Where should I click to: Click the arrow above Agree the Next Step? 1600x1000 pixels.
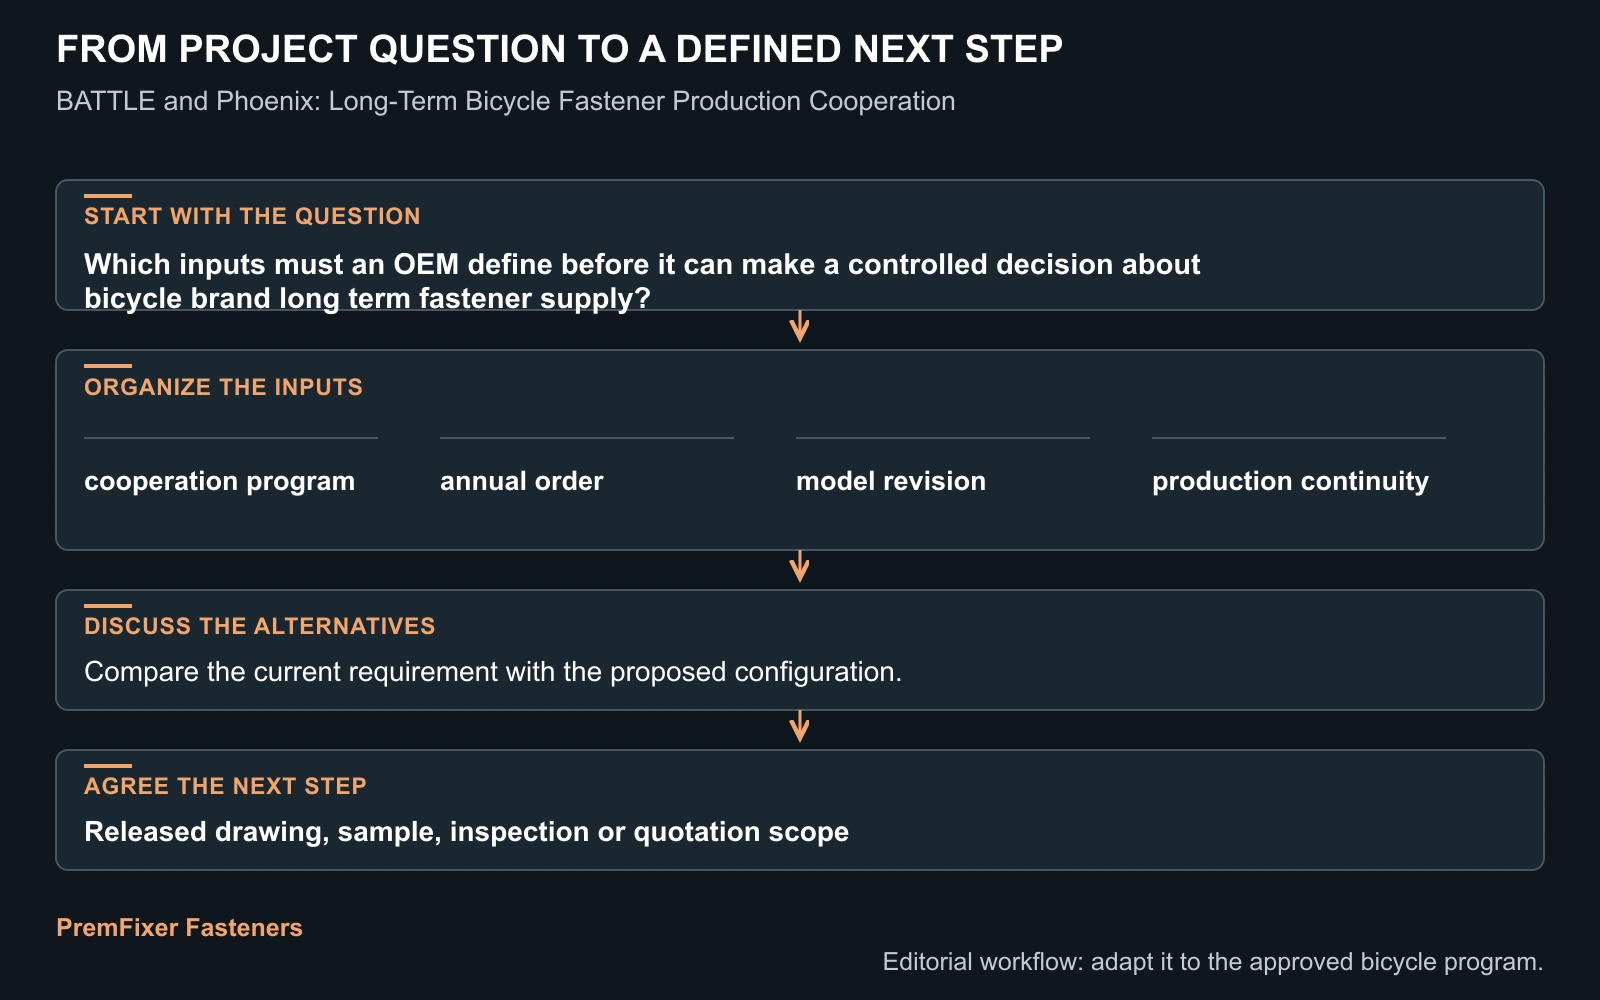pyautogui.click(x=799, y=727)
